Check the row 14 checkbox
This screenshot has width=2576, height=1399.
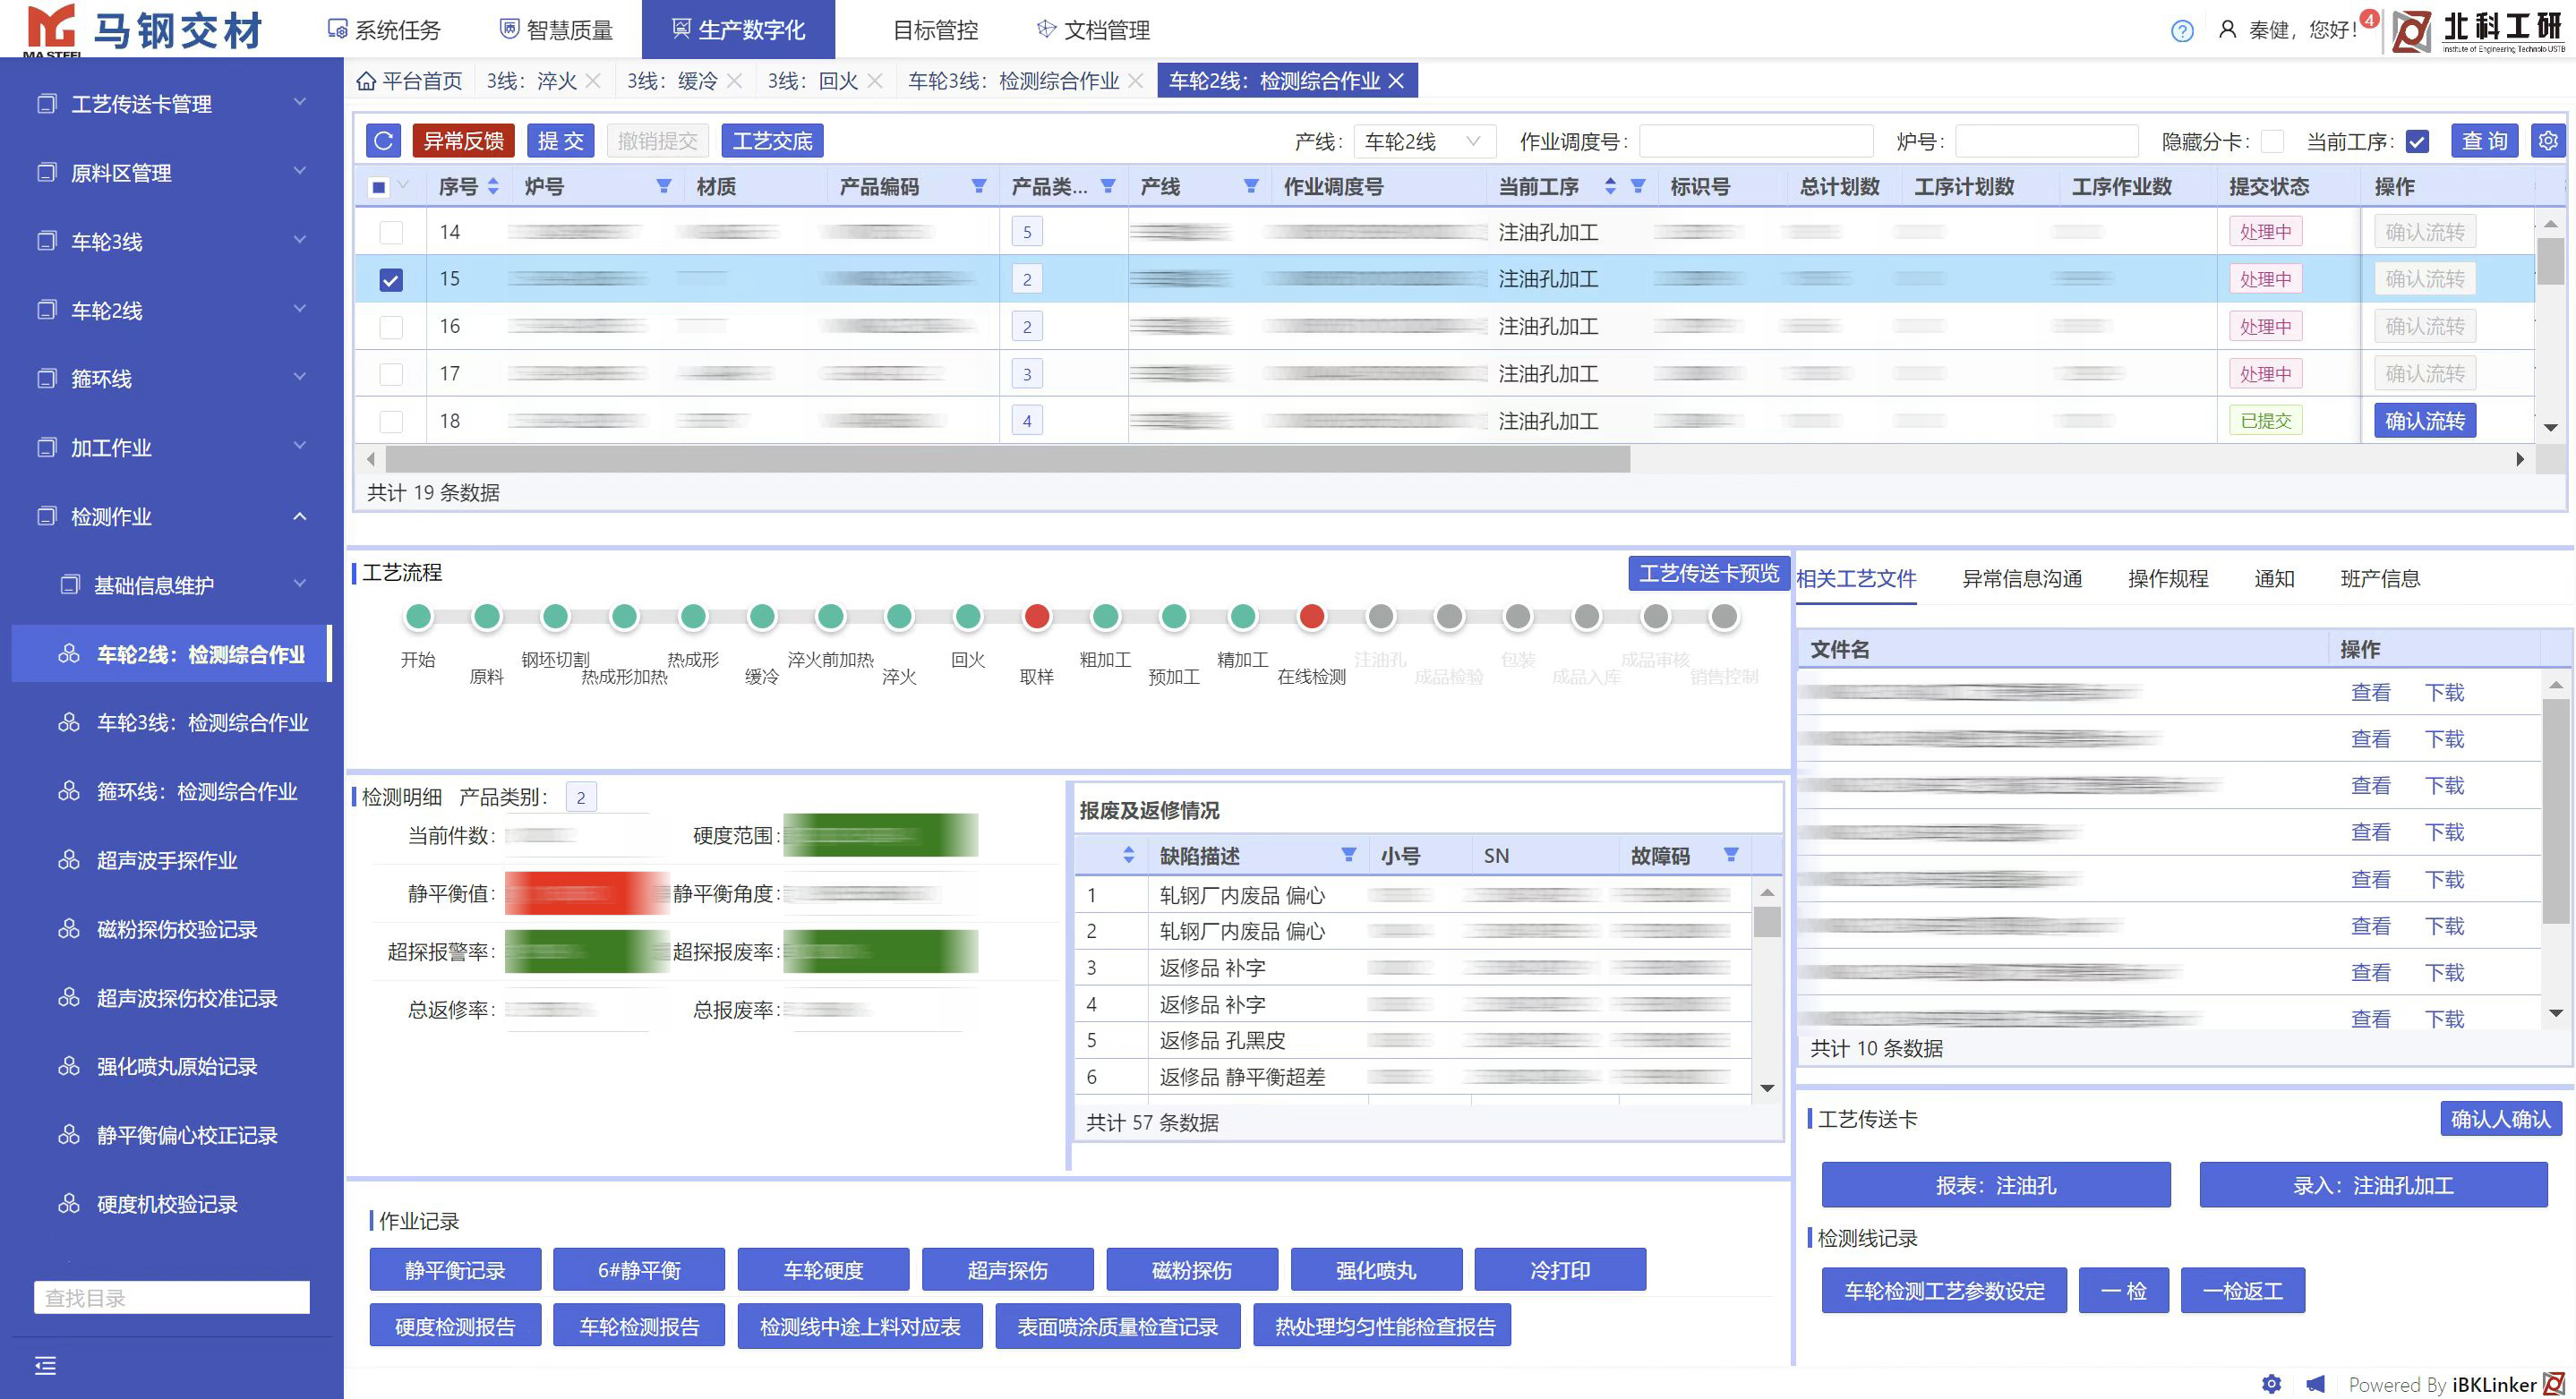point(391,232)
